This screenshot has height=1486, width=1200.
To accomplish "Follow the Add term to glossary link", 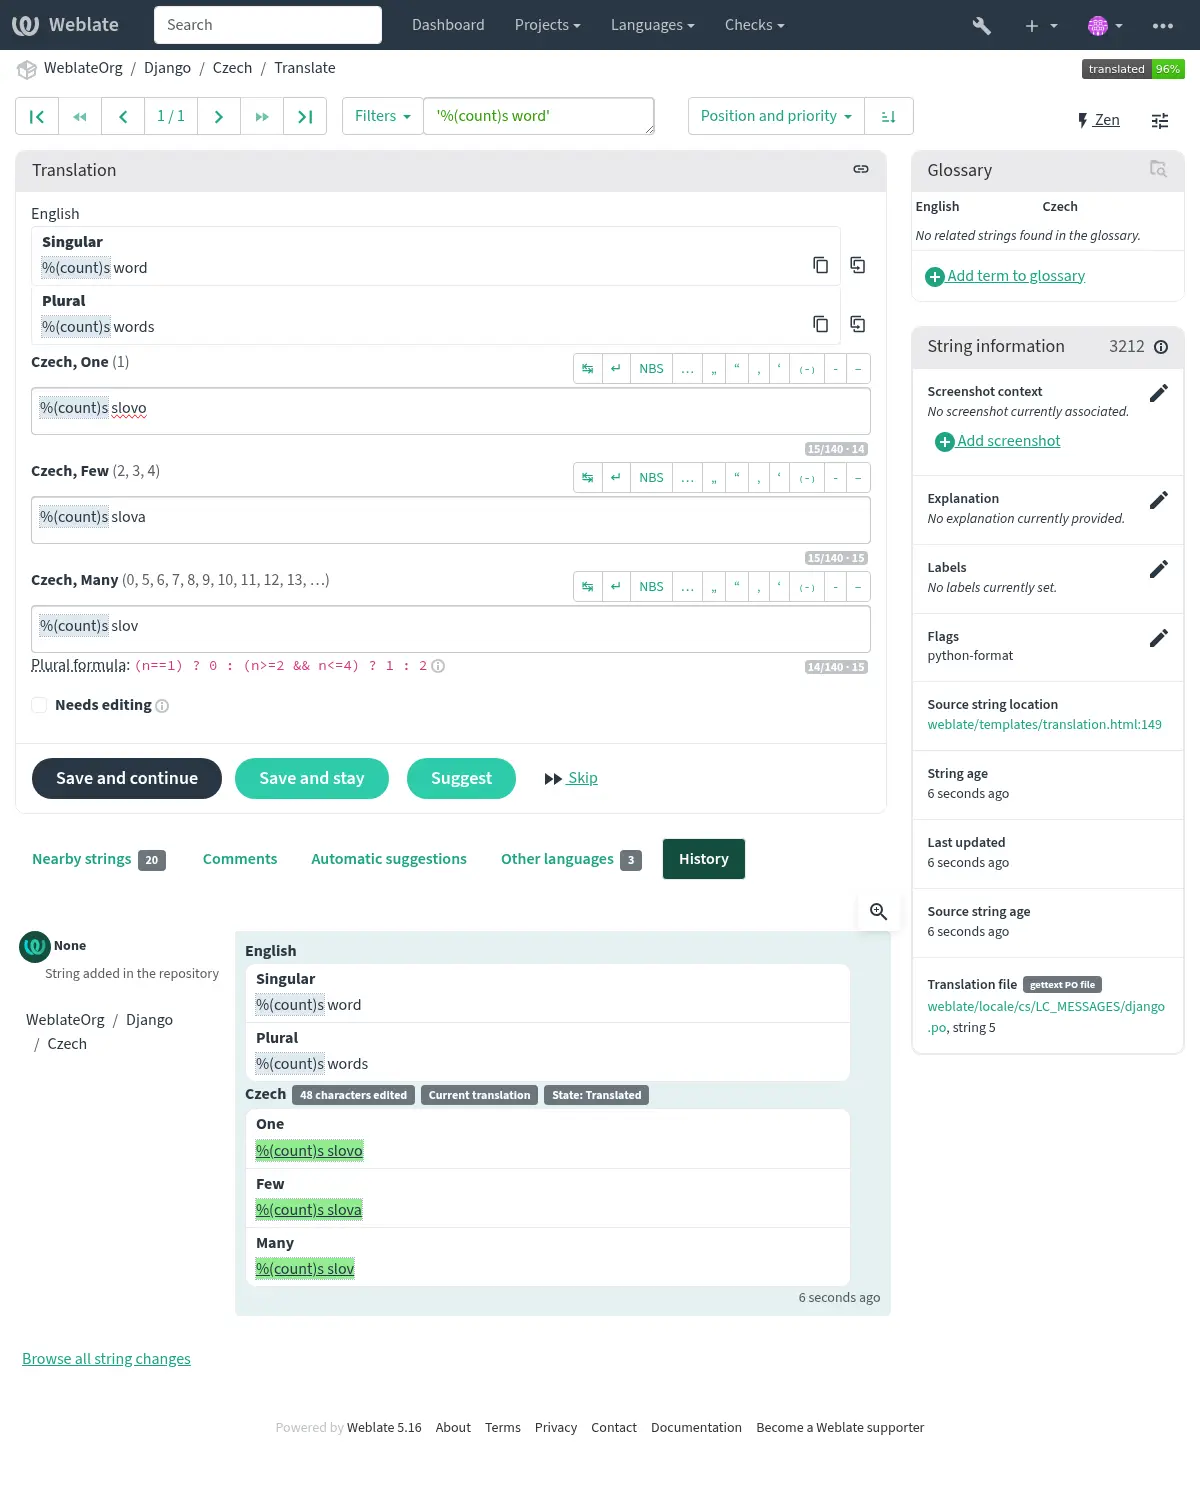I will tap(1015, 276).
